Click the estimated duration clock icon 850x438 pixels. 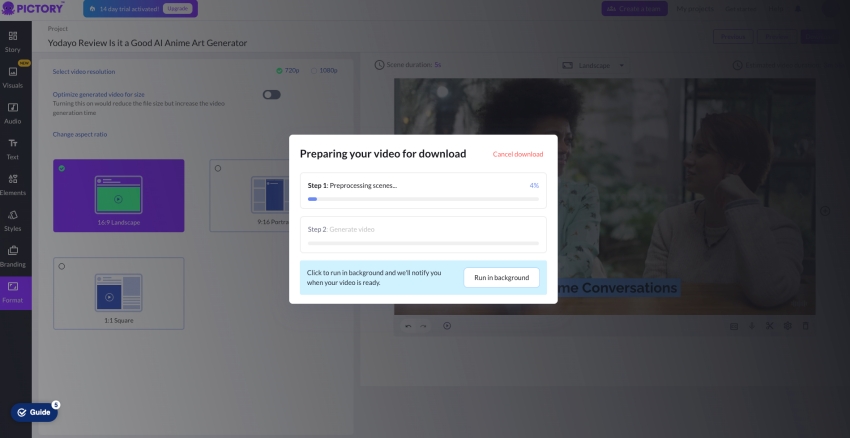pyautogui.click(x=737, y=65)
